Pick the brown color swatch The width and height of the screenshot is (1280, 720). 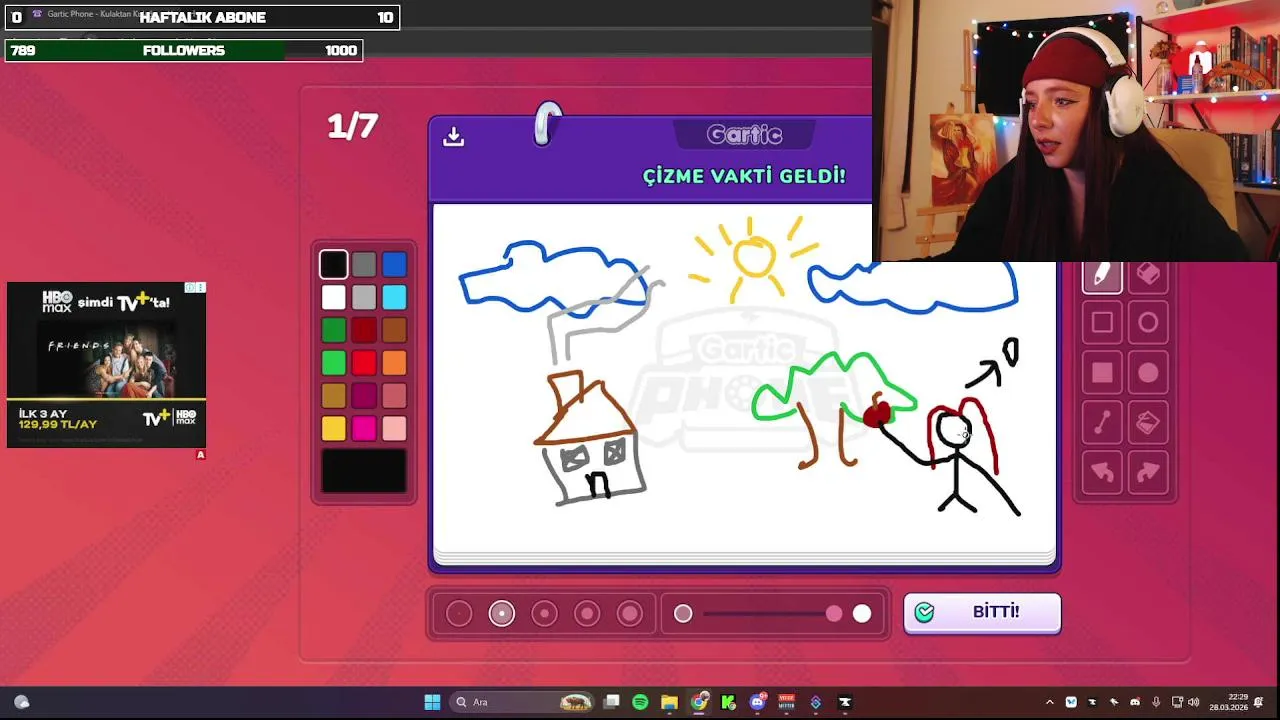(394, 330)
